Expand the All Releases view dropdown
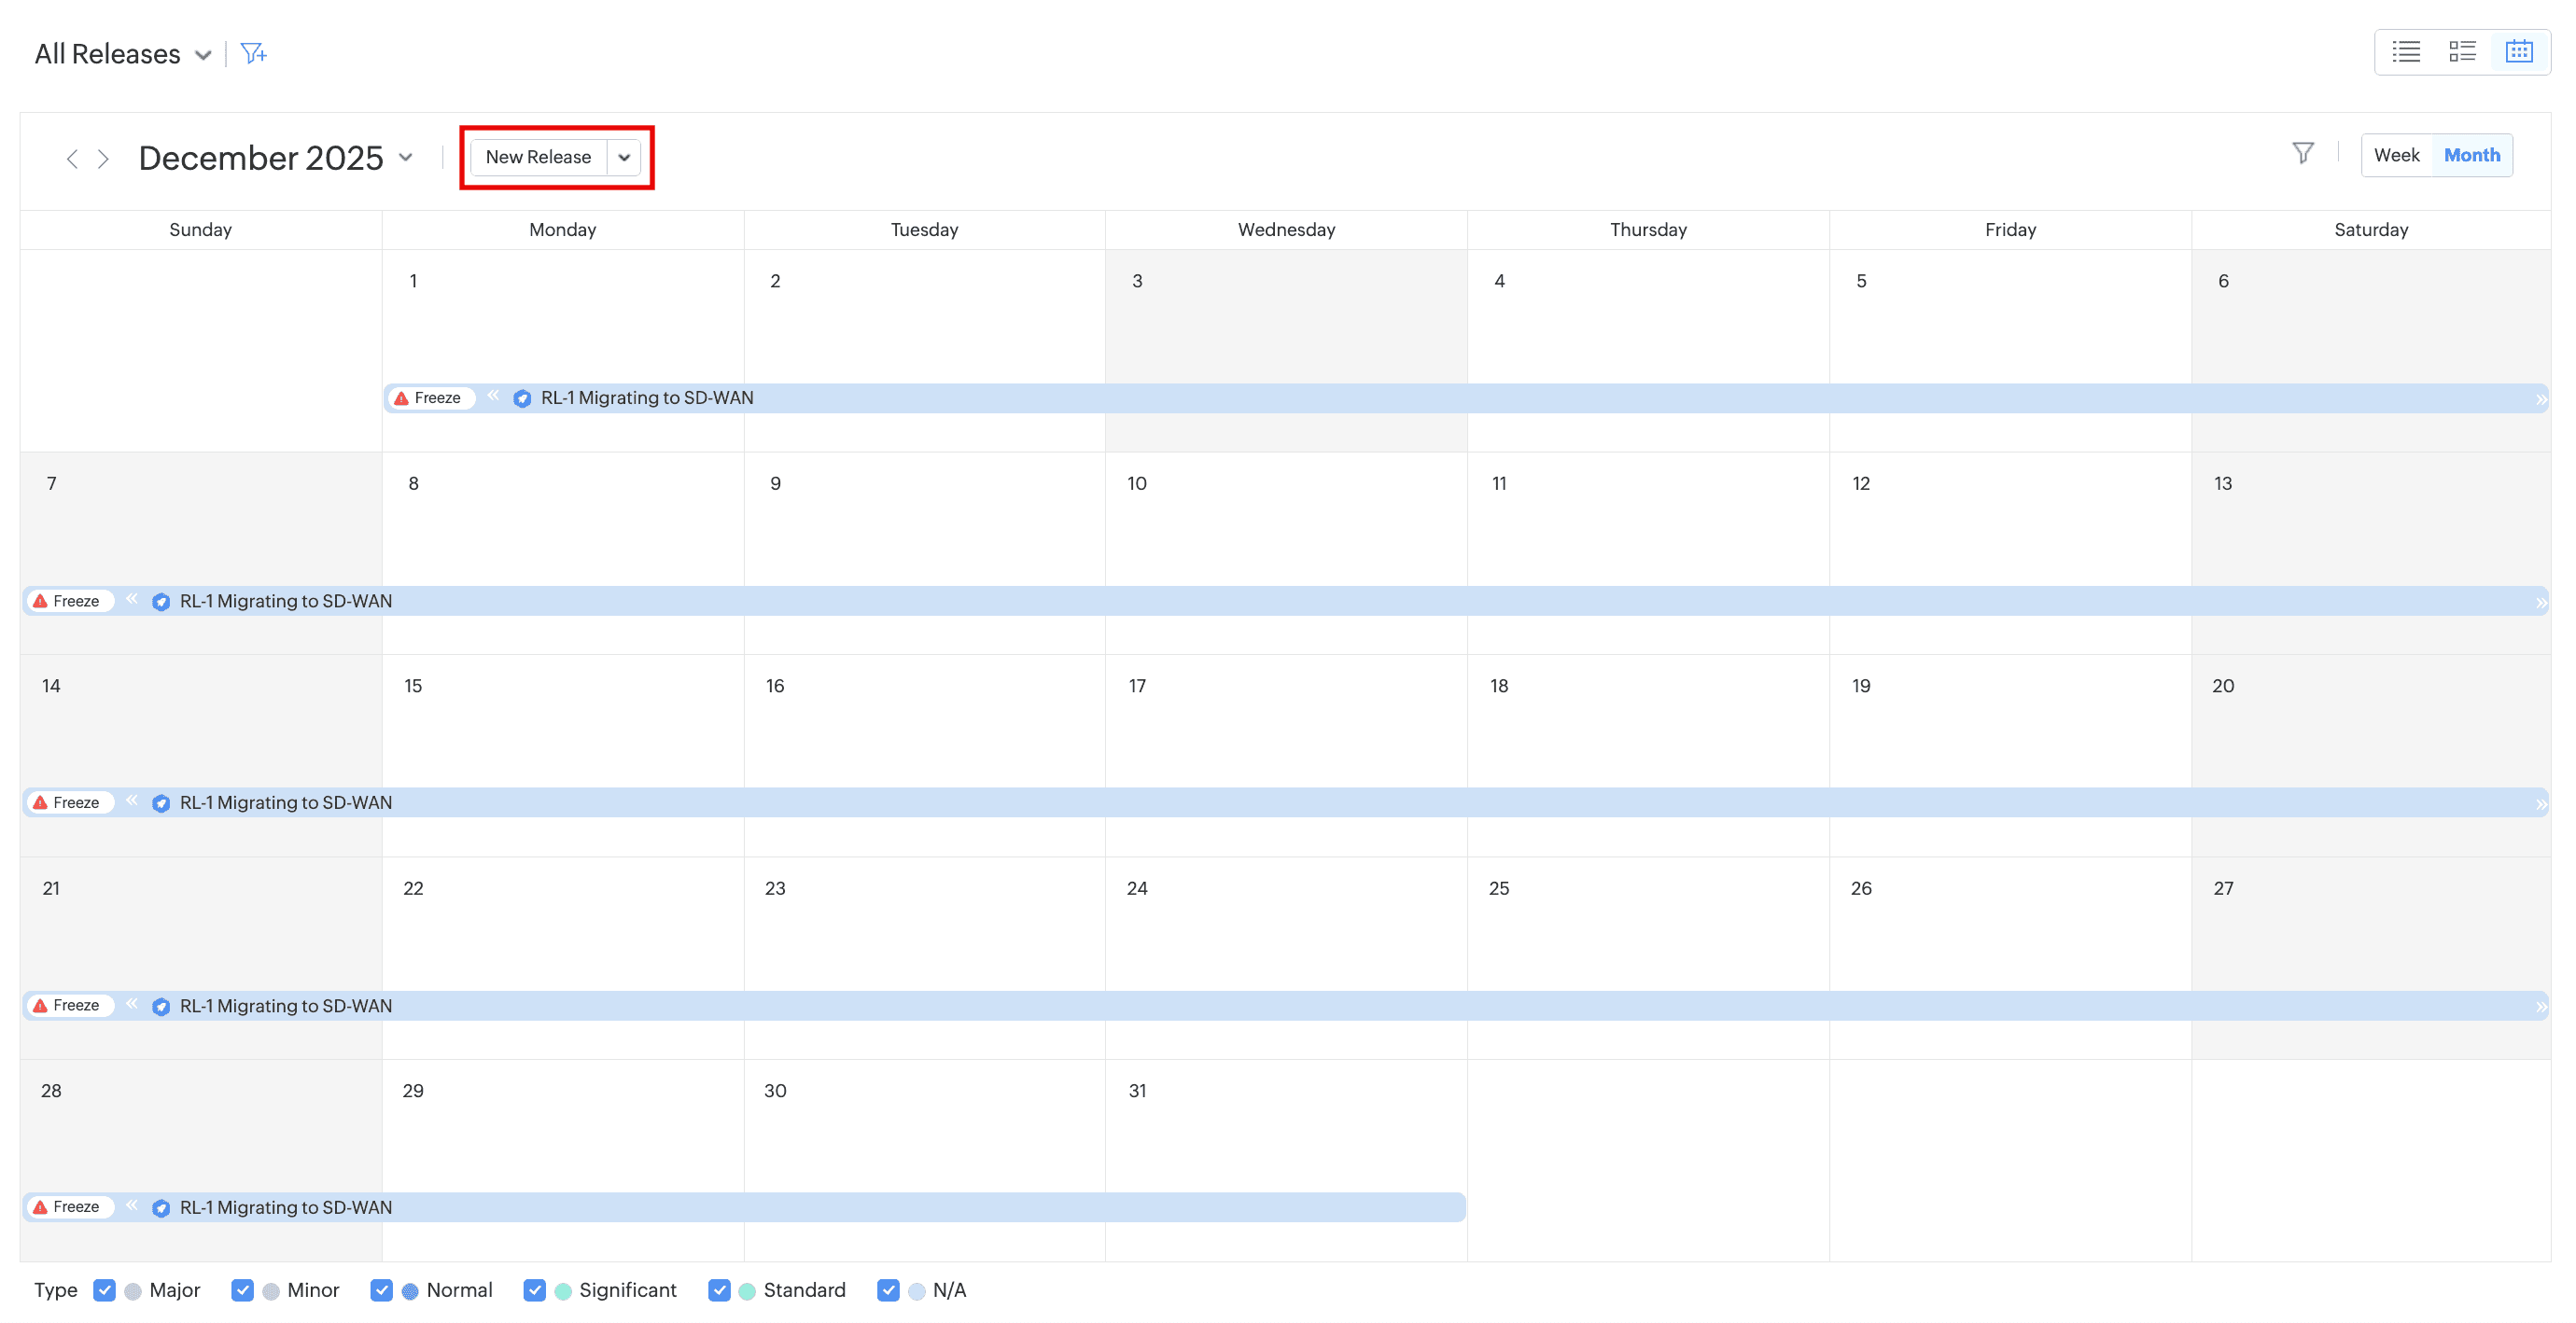This screenshot has width=2576, height=1323. pos(203,55)
